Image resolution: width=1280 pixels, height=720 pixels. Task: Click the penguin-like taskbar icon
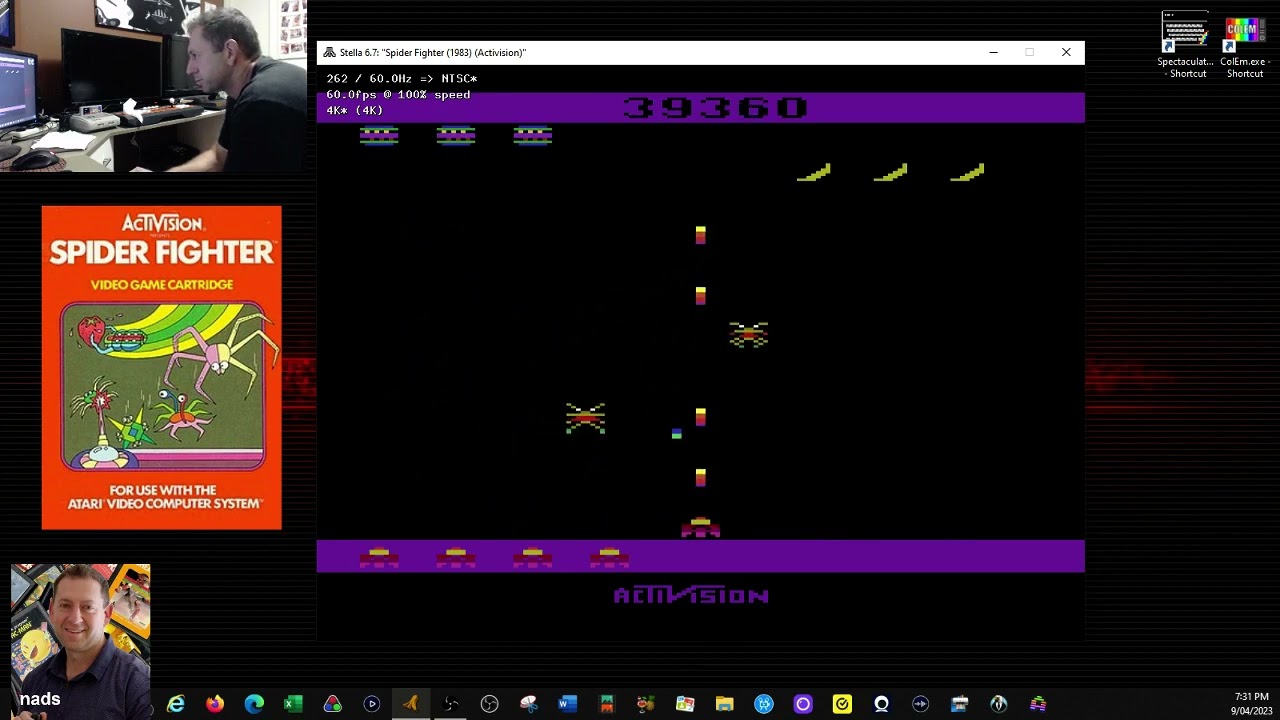pos(999,704)
